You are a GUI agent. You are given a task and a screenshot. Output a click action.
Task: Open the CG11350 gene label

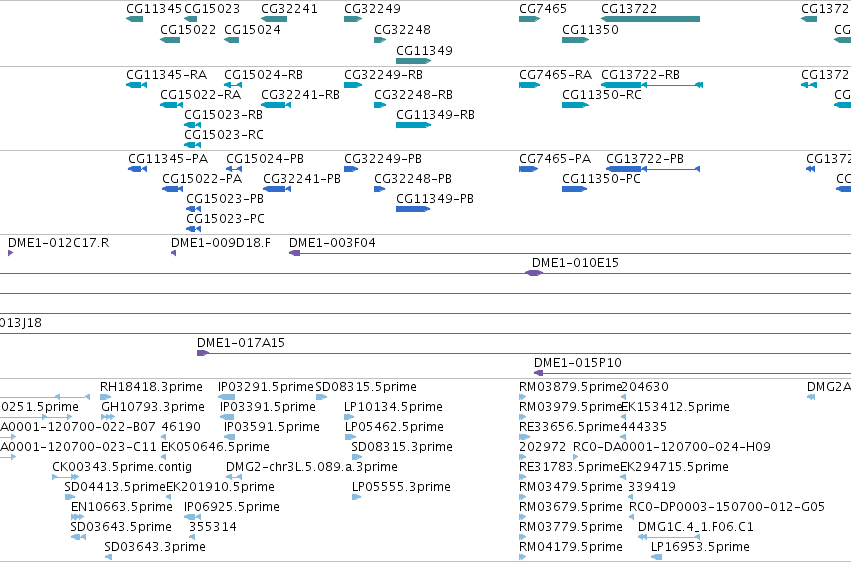click(590, 29)
